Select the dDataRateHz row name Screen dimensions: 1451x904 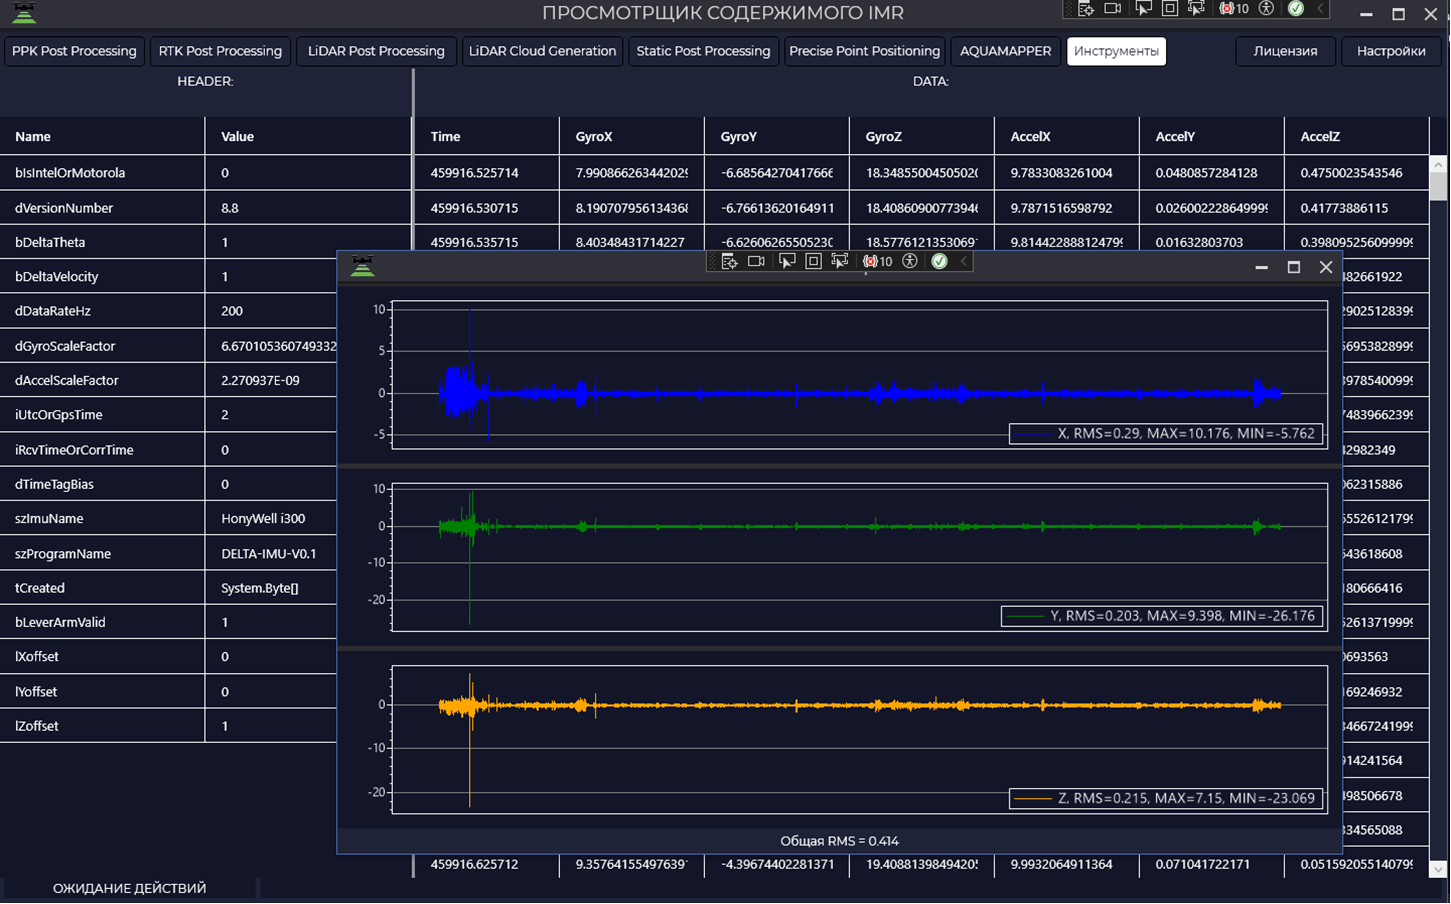click(x=53, y=311)
